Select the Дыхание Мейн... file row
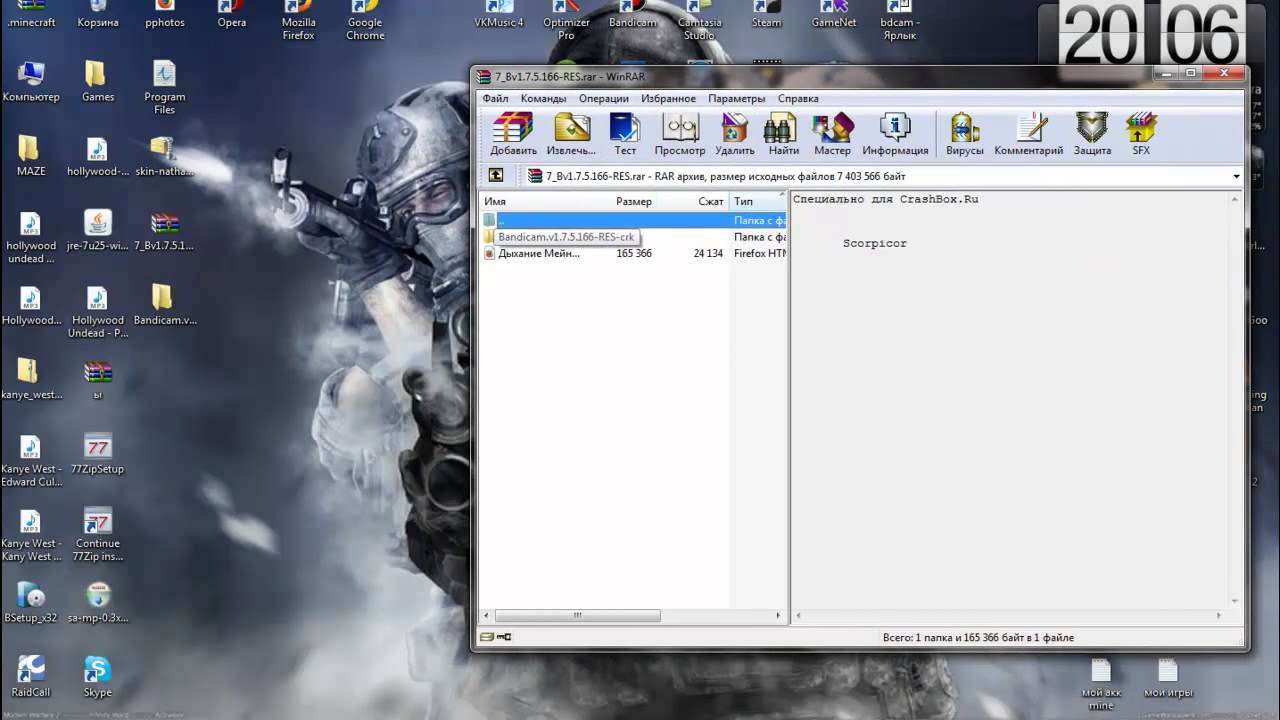The height and width of the screenshot is (720, 1280). 633,253
